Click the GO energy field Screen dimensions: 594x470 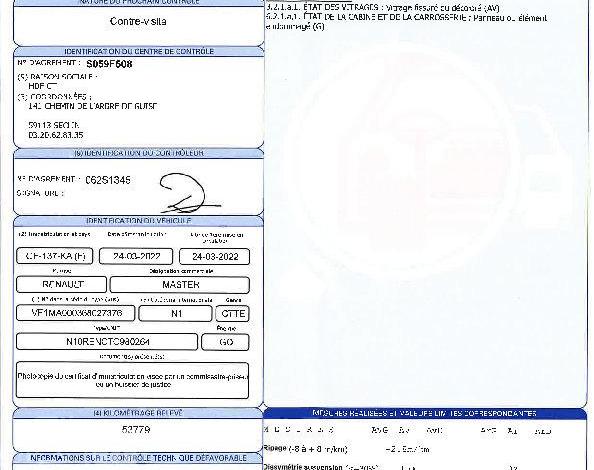[225, 342]
